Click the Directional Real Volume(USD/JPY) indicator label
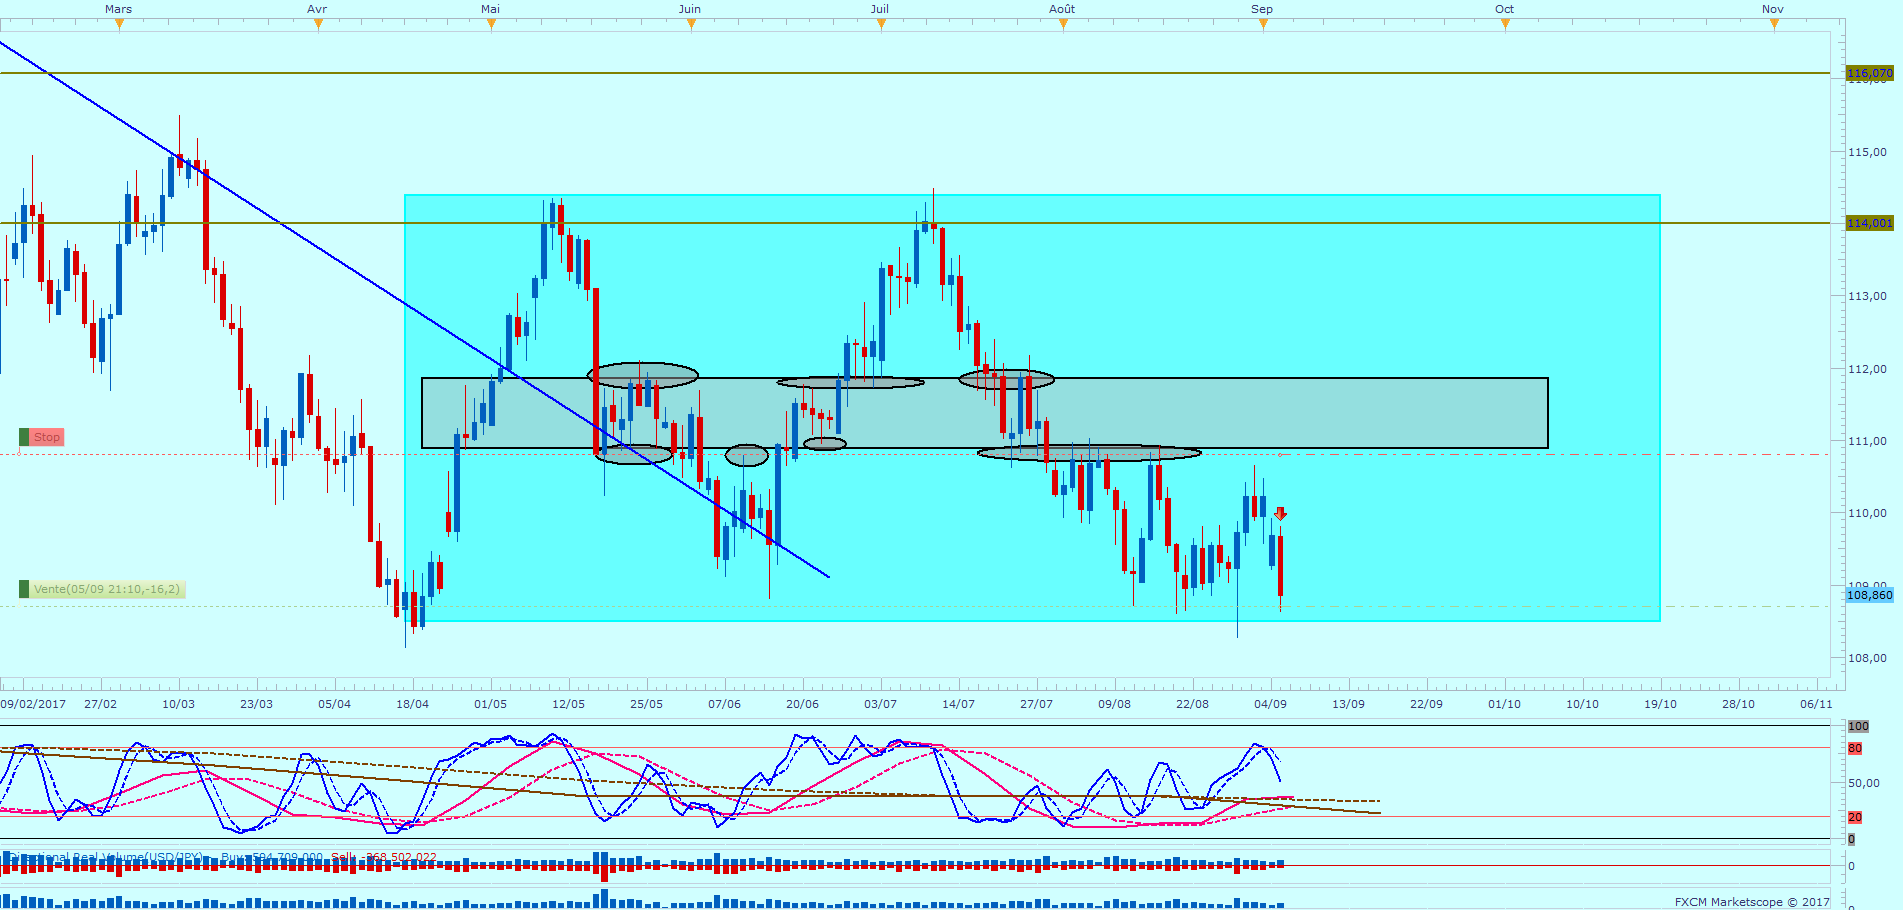The width and height of the screenshot is (1903, 910). [x=105, y=858]
